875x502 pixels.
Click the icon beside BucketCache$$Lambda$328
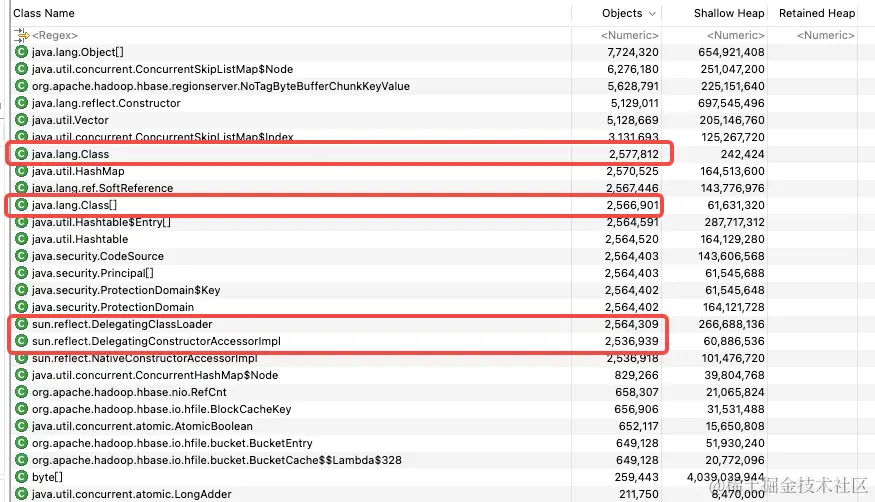[x=21, y=460]
